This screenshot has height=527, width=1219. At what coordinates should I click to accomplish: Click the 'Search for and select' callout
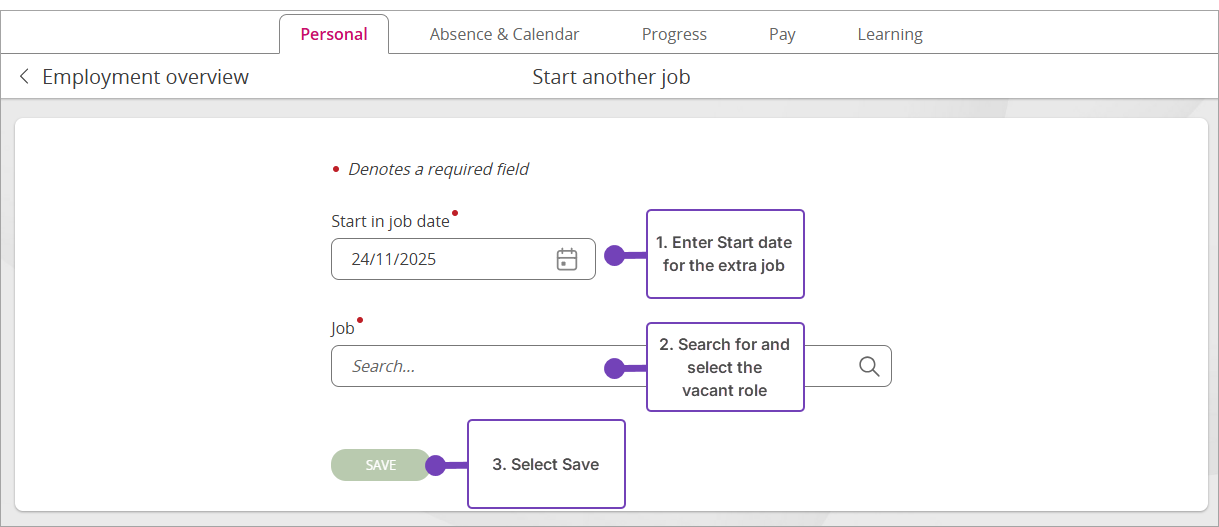[725, 367]
